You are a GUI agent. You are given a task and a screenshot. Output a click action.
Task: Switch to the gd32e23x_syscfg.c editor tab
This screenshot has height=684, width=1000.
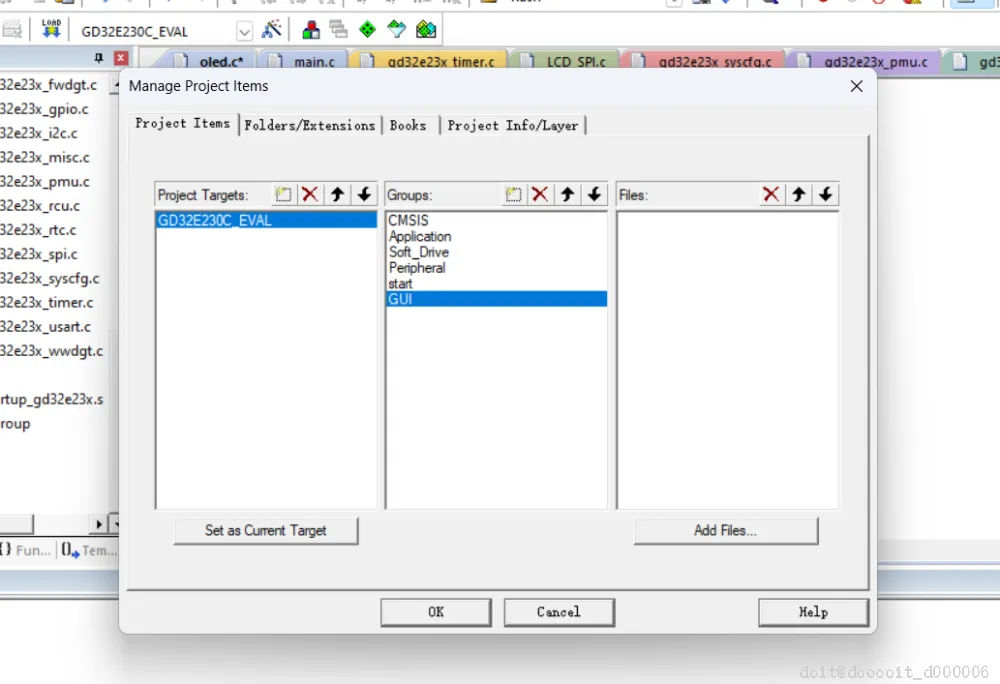[704, 61]
